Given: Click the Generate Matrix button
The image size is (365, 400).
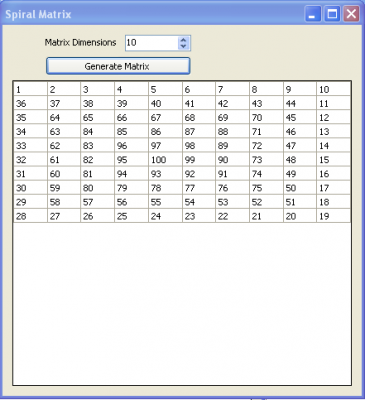Looking at the screenshot, I should [118, 66].
